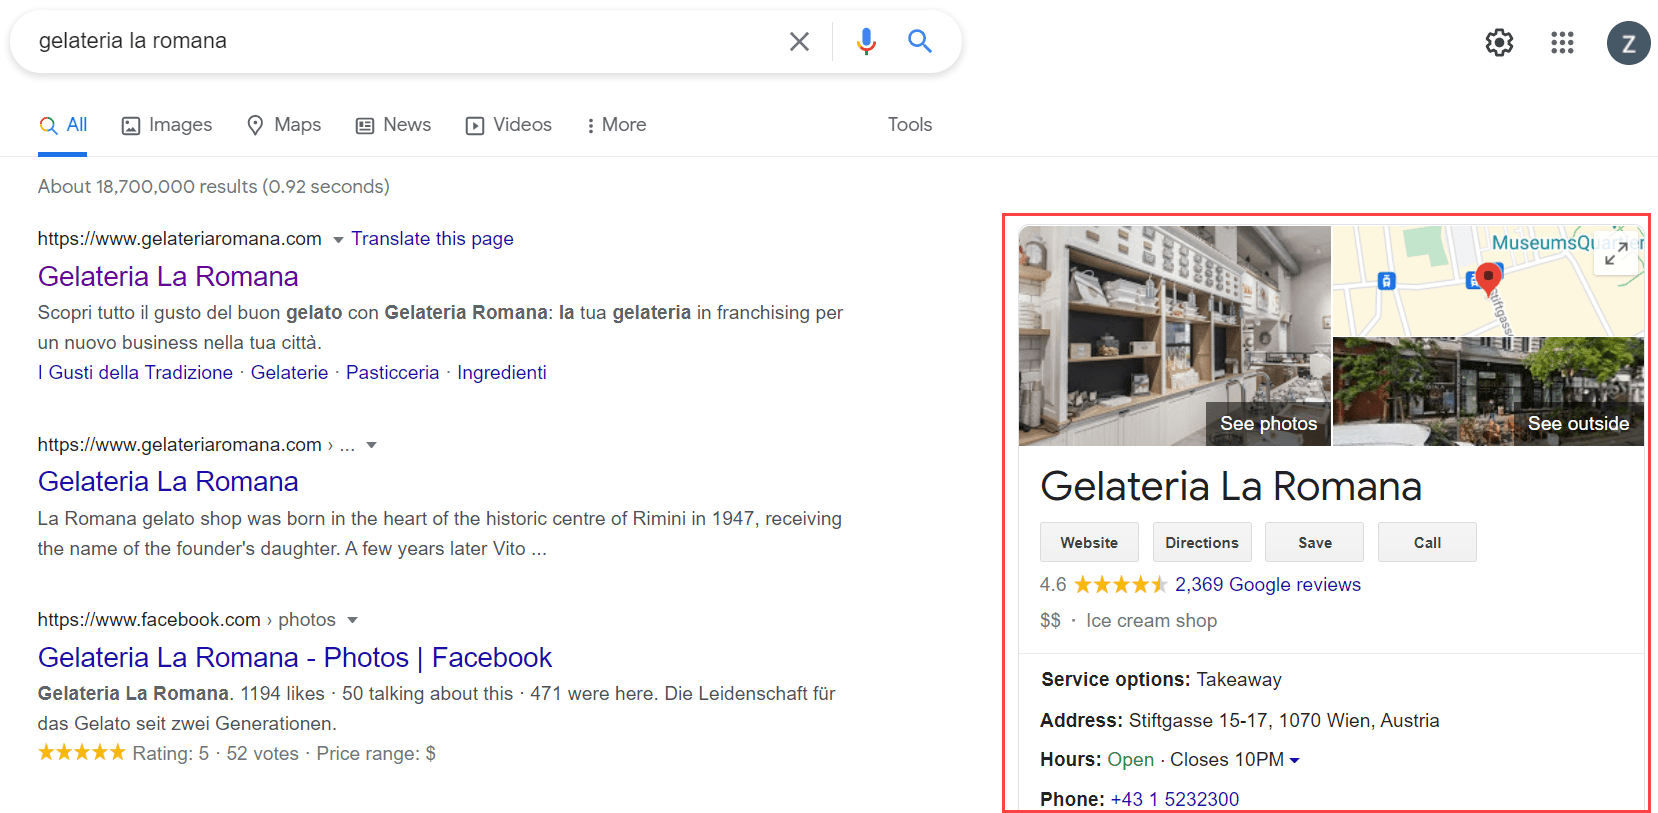Screen dimensions: 1658x813
Task: Click the blue magnifier search button
Action: pyautogui.click(x=920, y=41)
